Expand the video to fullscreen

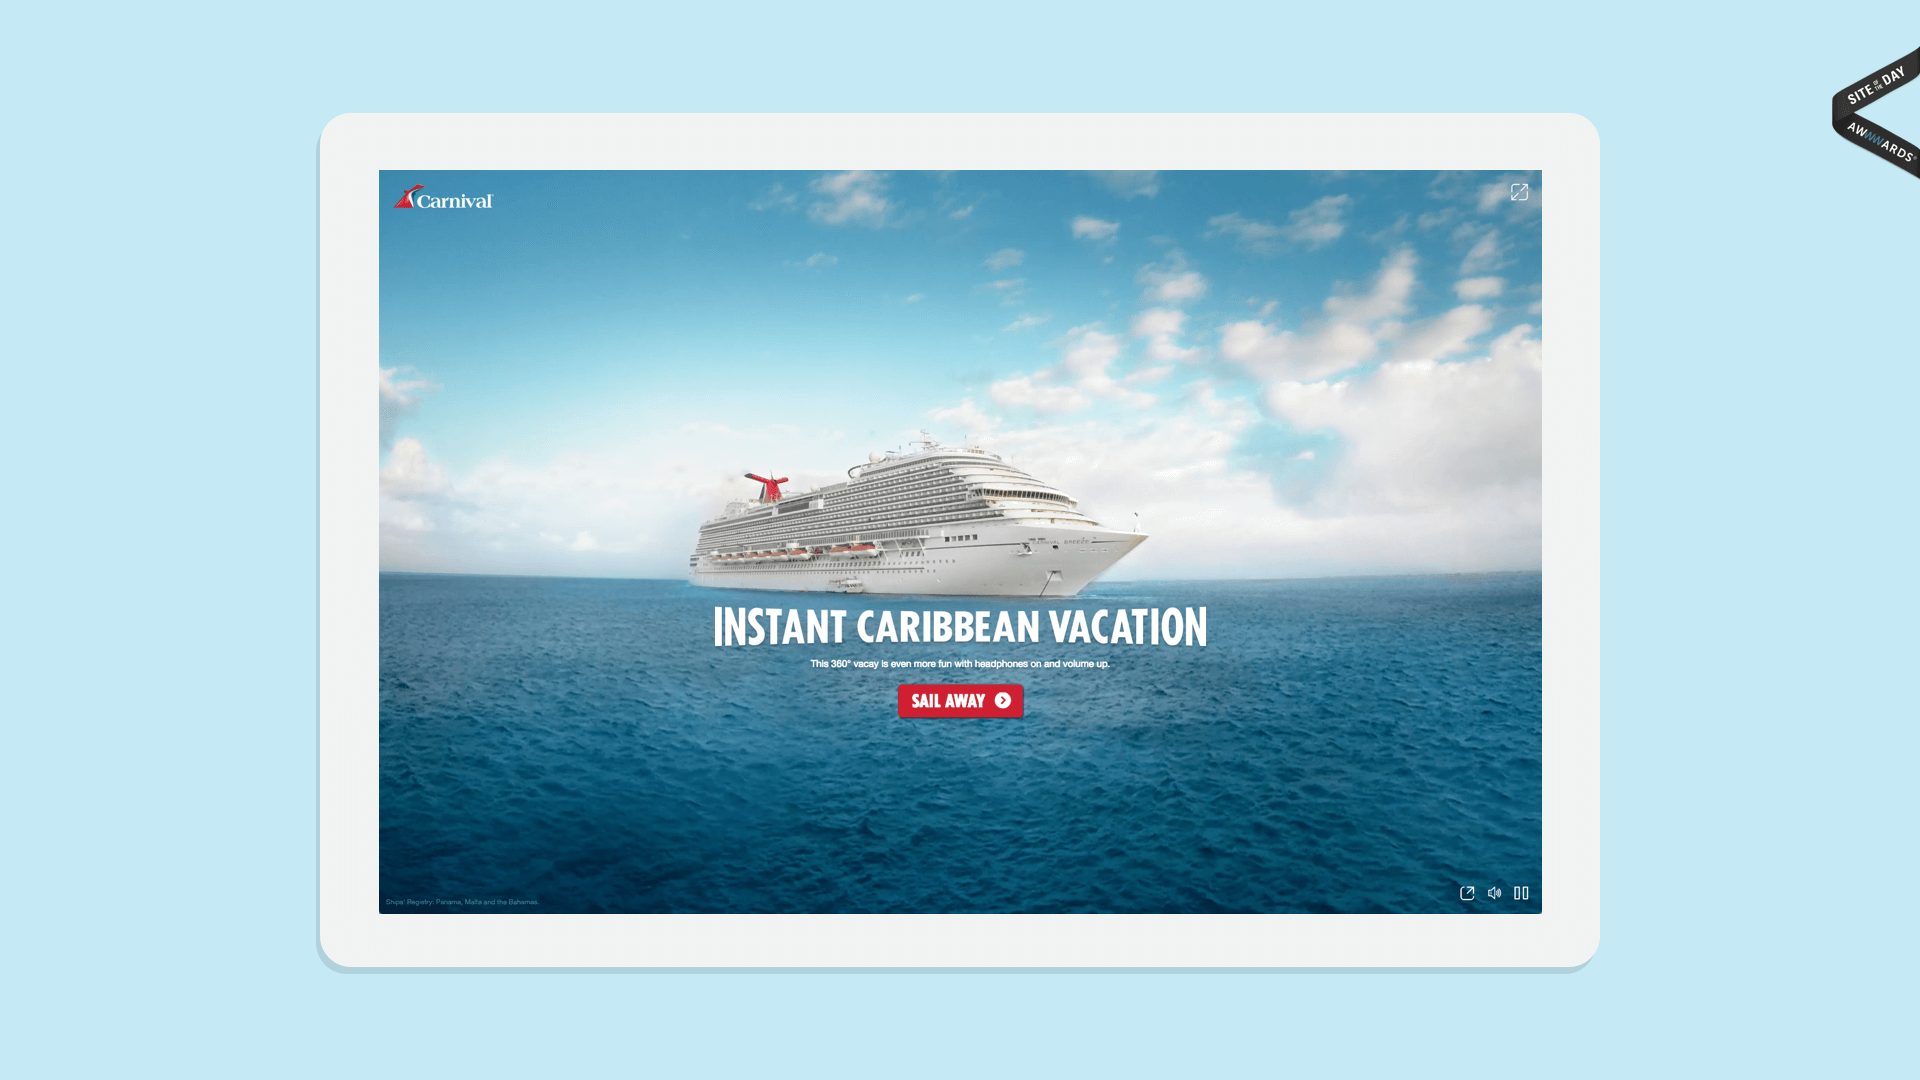tap(1519, 192)
